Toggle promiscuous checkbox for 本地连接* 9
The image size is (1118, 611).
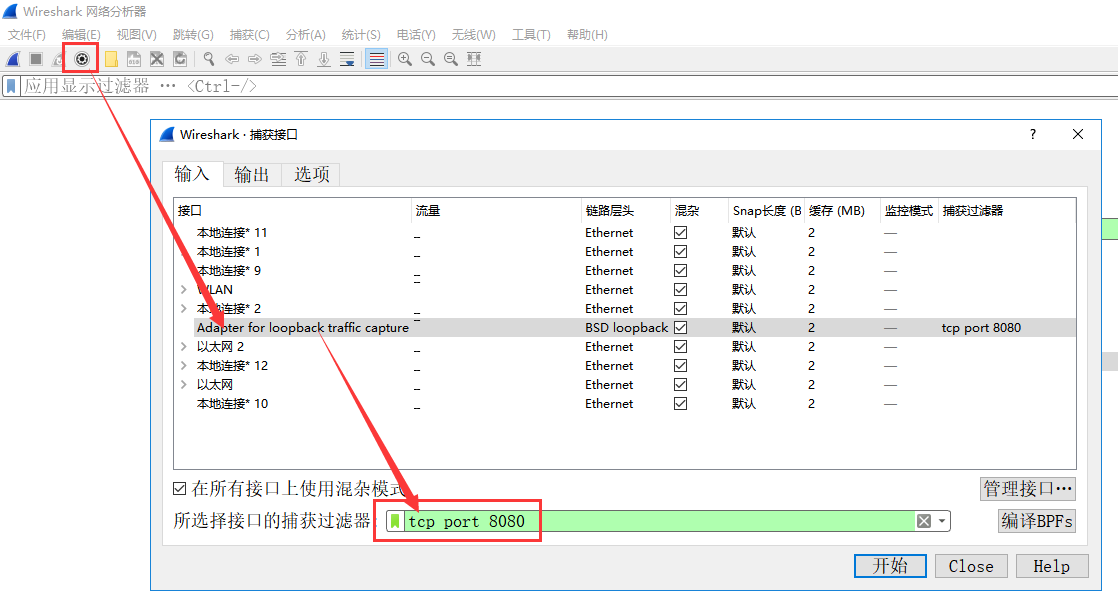680,270
